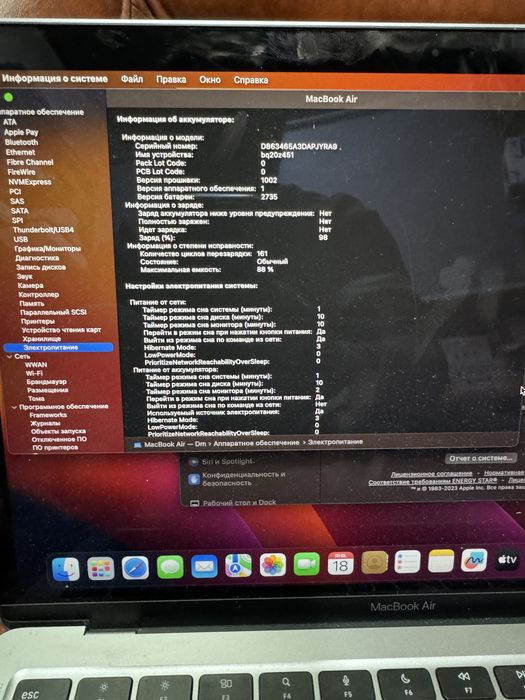
Task: Open the Справка menu
Action: (250, 80)
